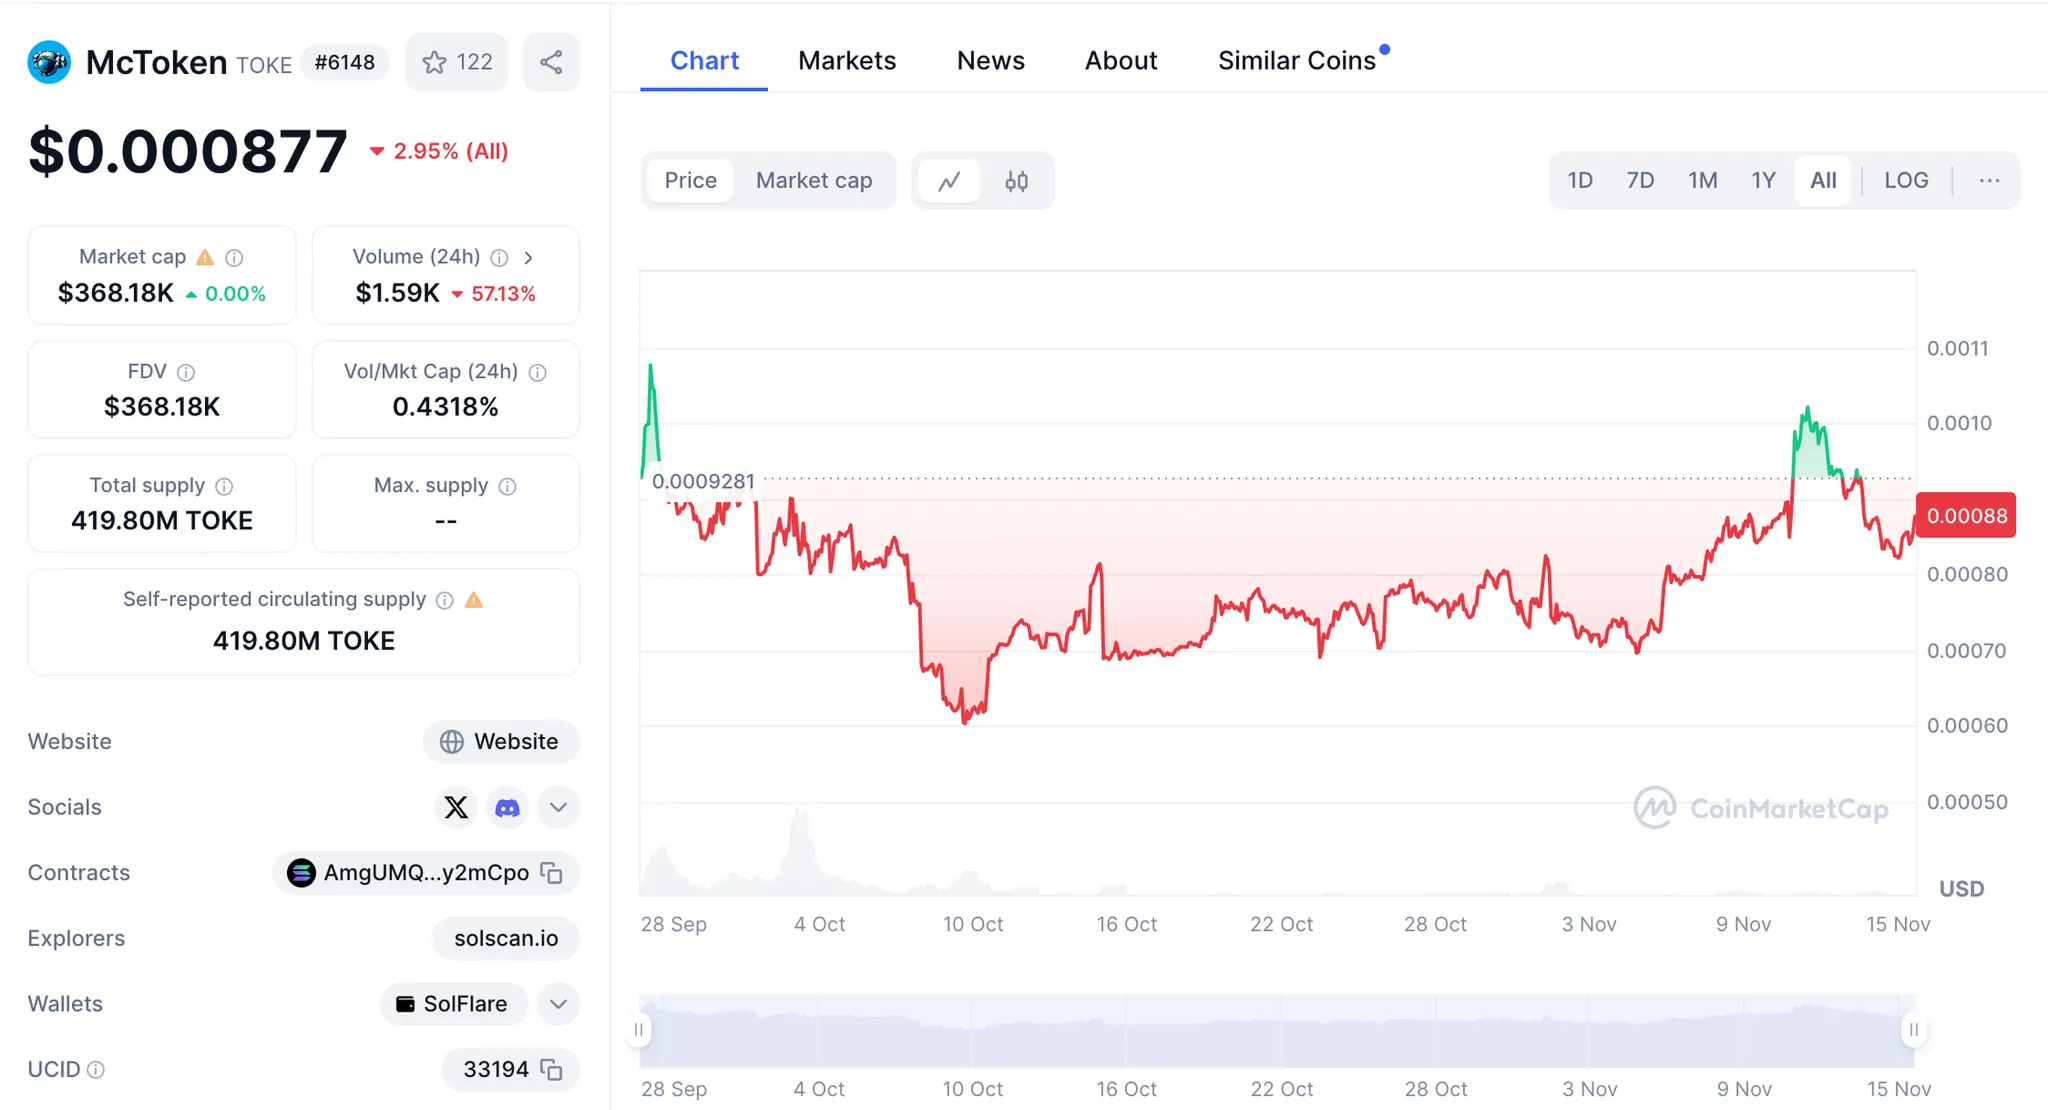This screenshot has height=1110, width=2048.
Task: Copy the UCID 33194 value
Action: point(552,1069)
